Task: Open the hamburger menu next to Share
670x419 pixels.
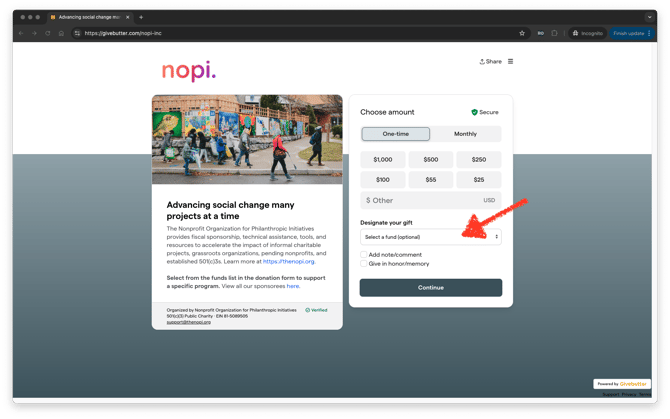Action: 510,62
